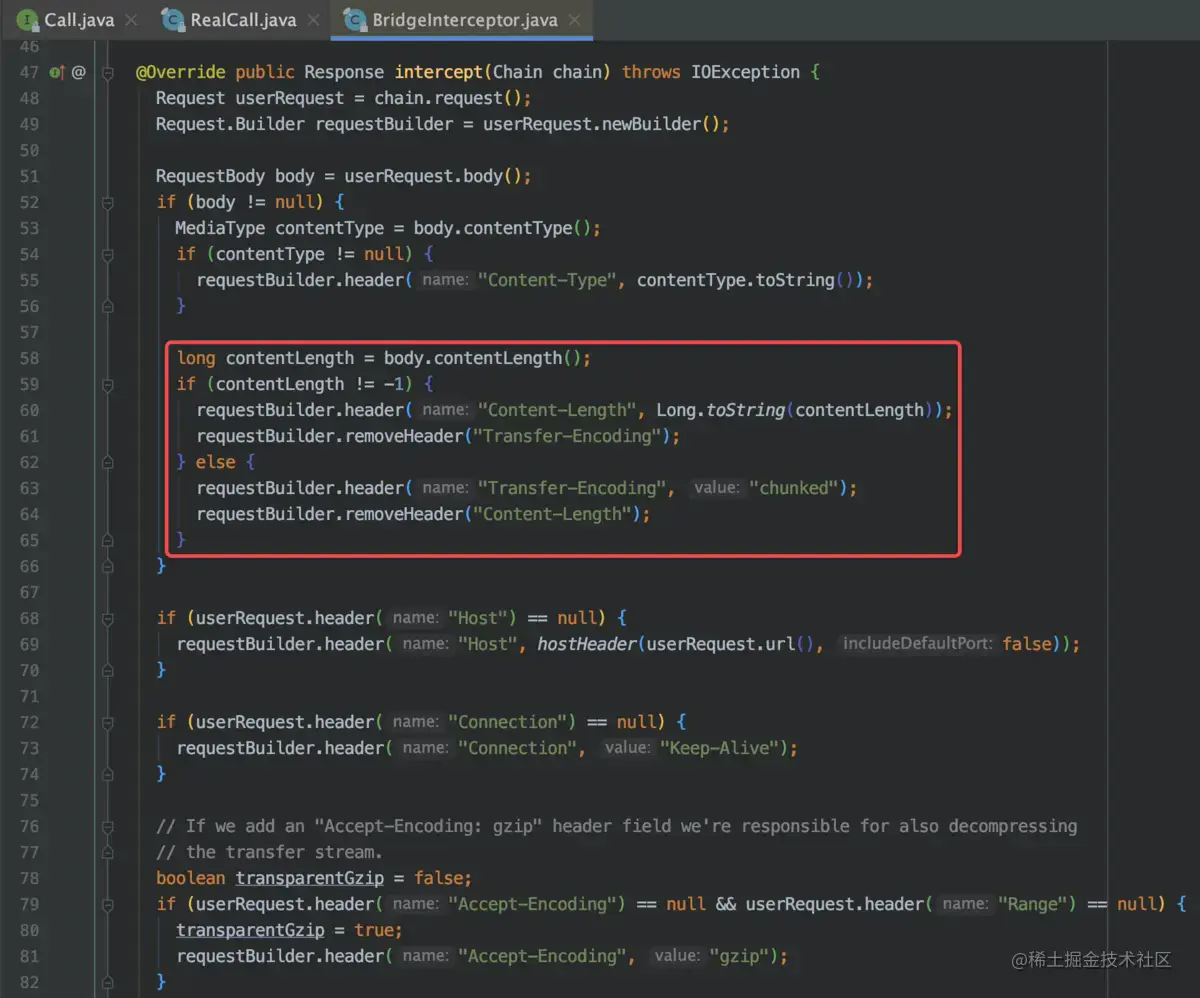Click line number 48 in the gutter
The height and width of the screenshot is (998, 1200).
tap(29, 98)
